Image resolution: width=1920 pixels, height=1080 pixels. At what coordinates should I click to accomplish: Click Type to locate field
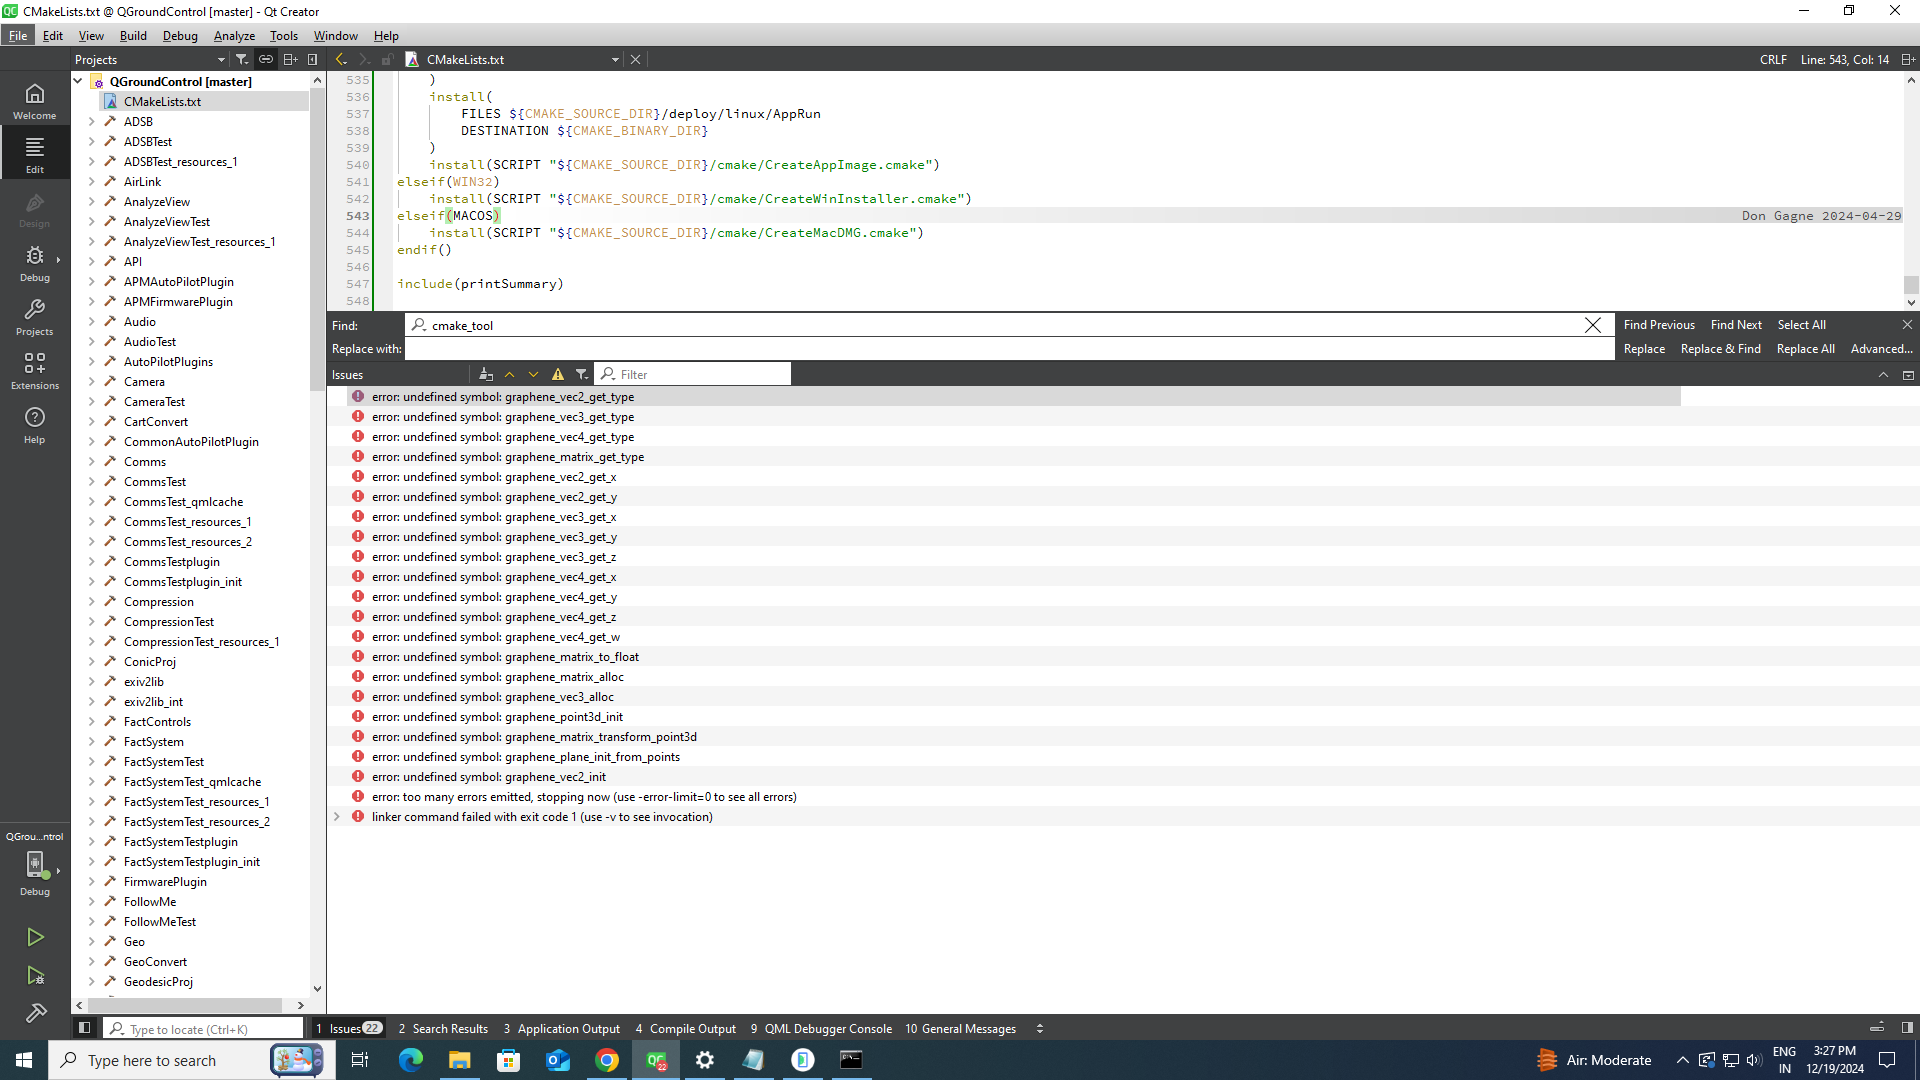[204, 1028]
